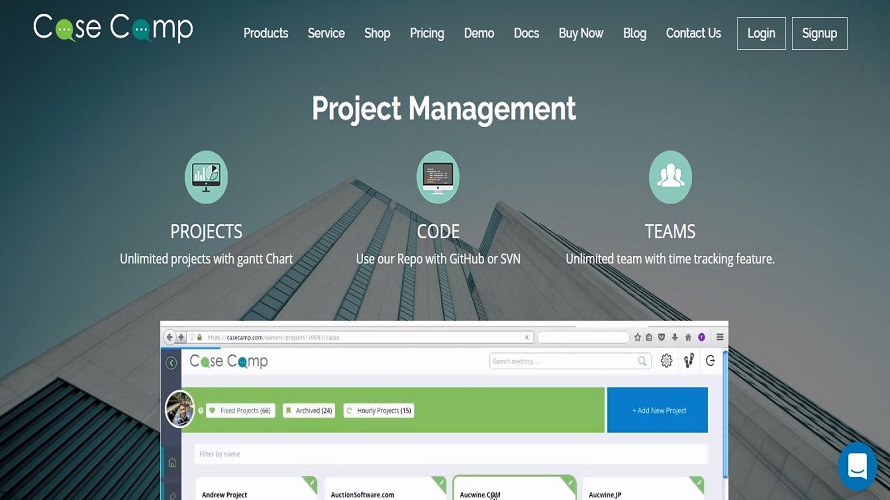Click the + Add New Project button

coord(657,410)
